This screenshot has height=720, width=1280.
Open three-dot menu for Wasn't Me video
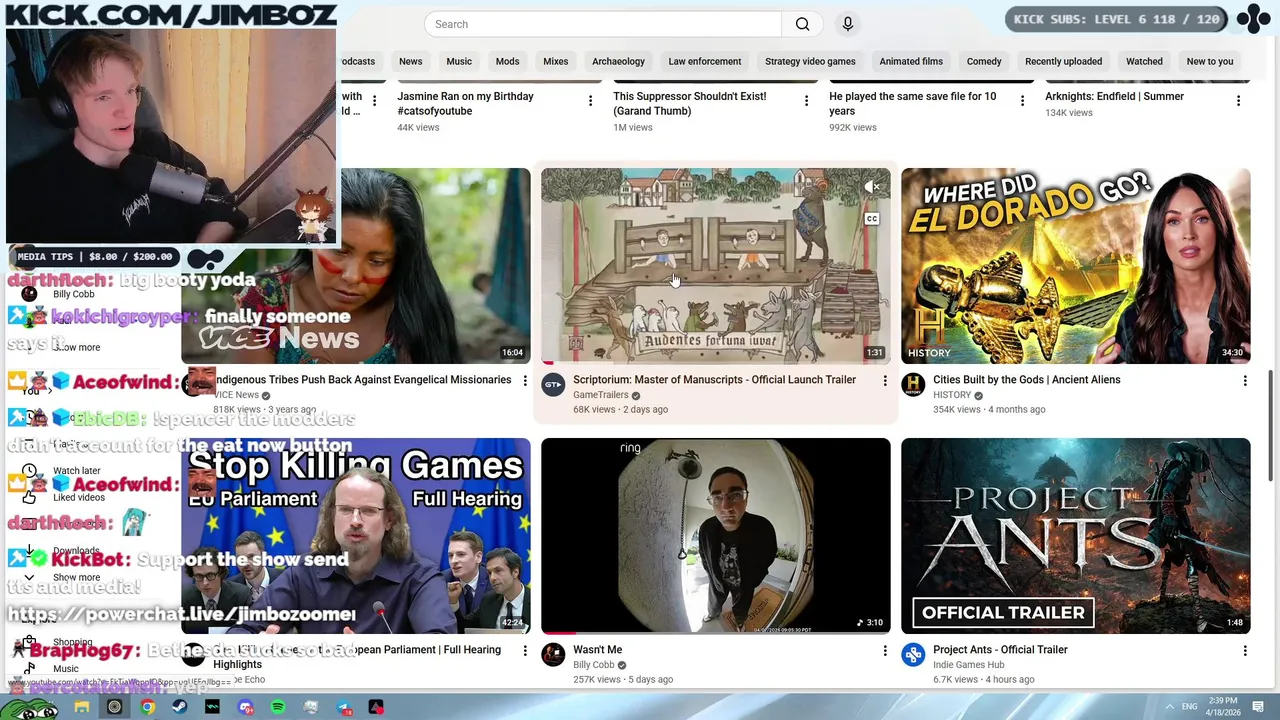[884, 650]
